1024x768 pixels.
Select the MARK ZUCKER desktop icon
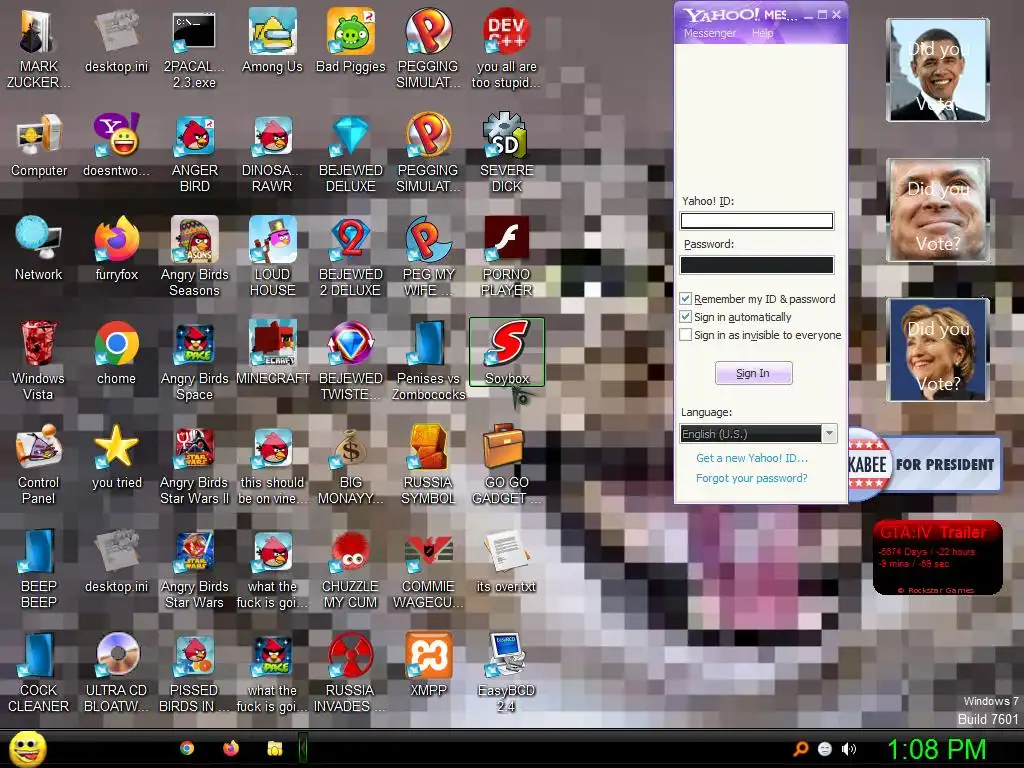coord(39,48)
